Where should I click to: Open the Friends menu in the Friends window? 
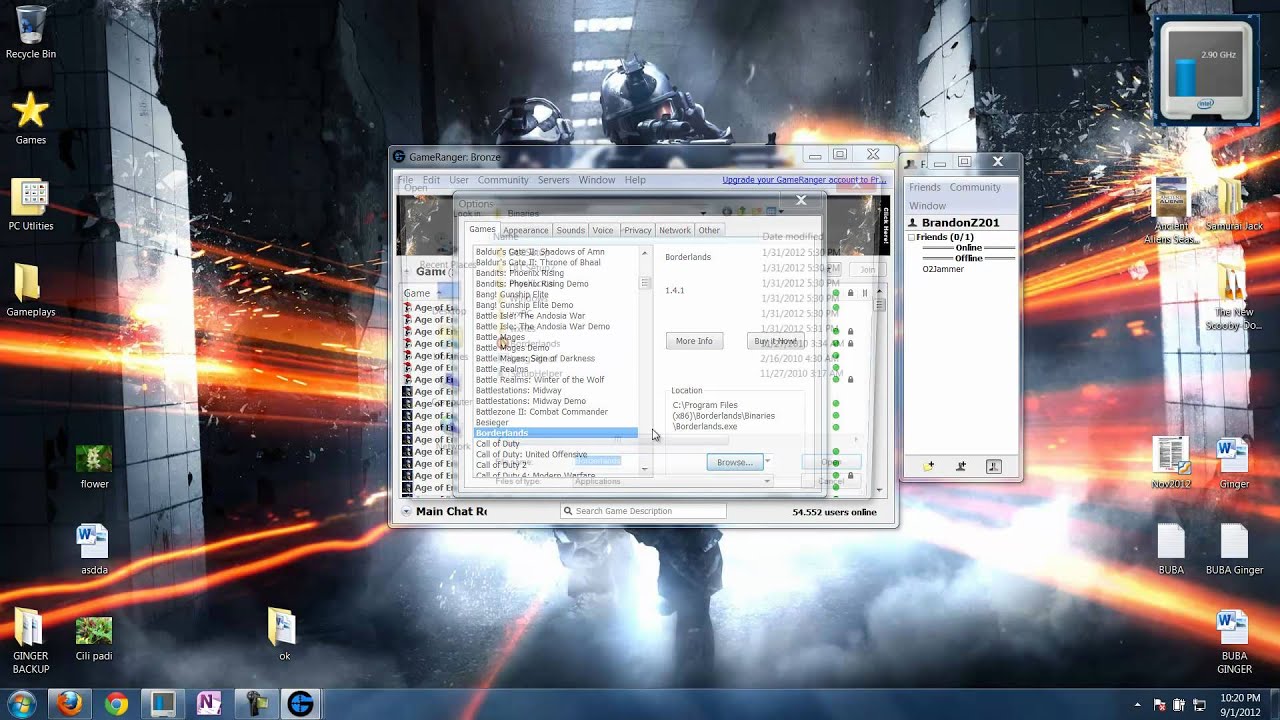click(x=924, y=187)
